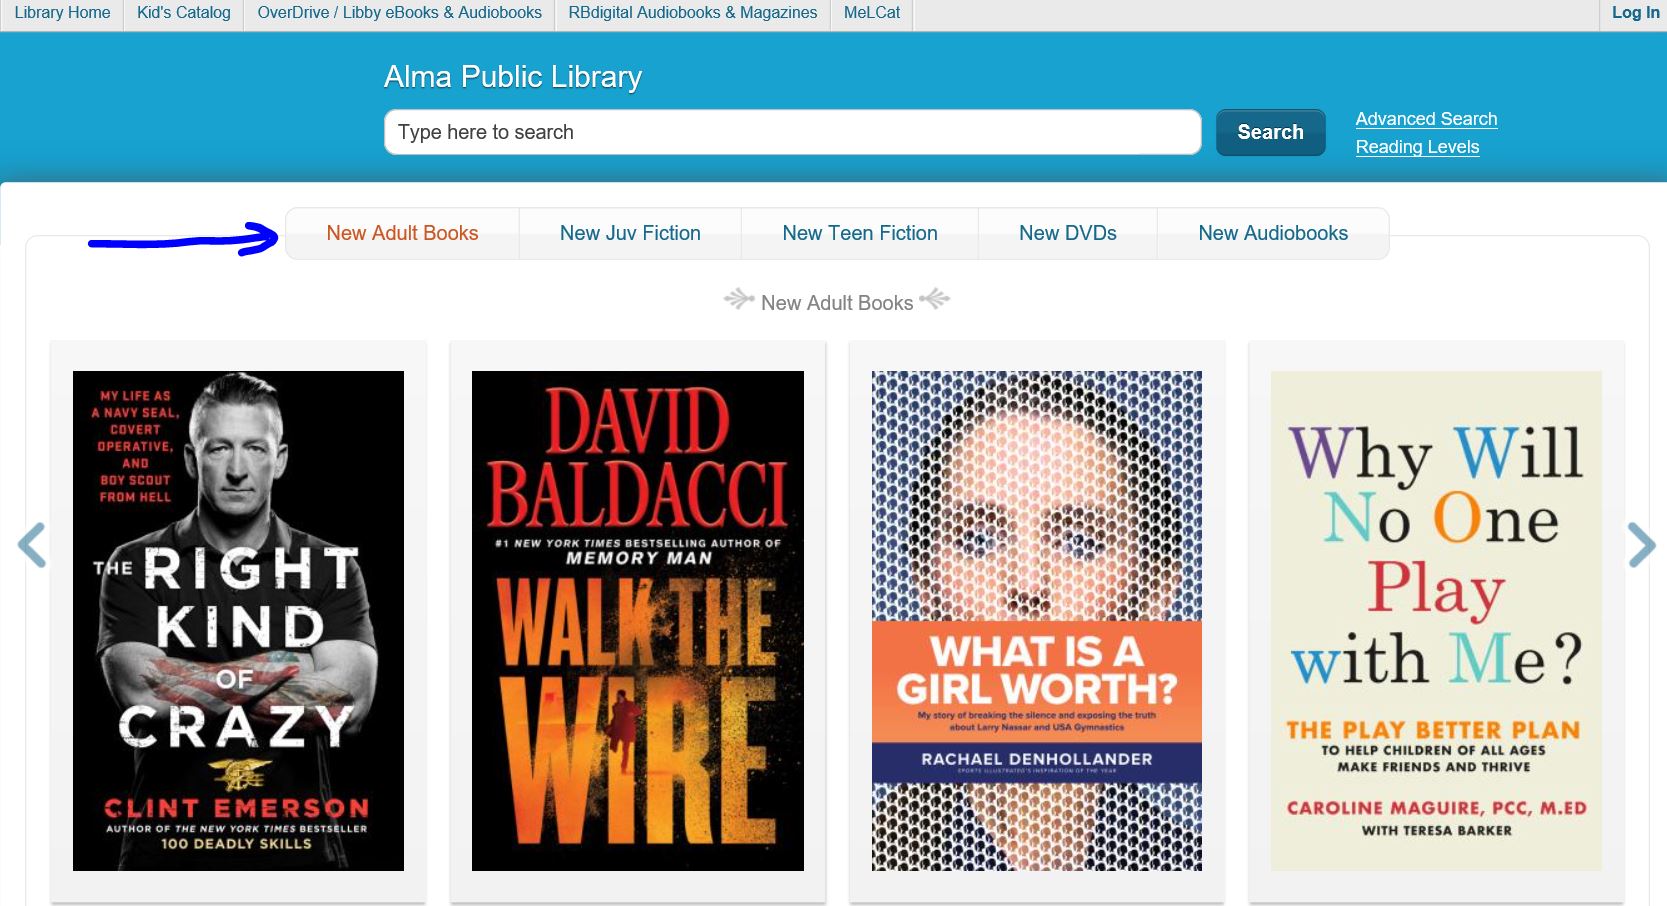This screenshot has width=1667, height=906.
Task: Select What Is a Girl Worth cover
Action: pos(1037,620)
